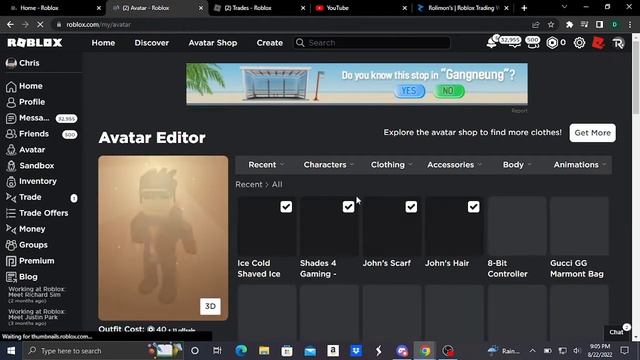Click the red Rolimon's extension icon
Viewport: 640px width, 360px height.
click(x=598, y=42)
